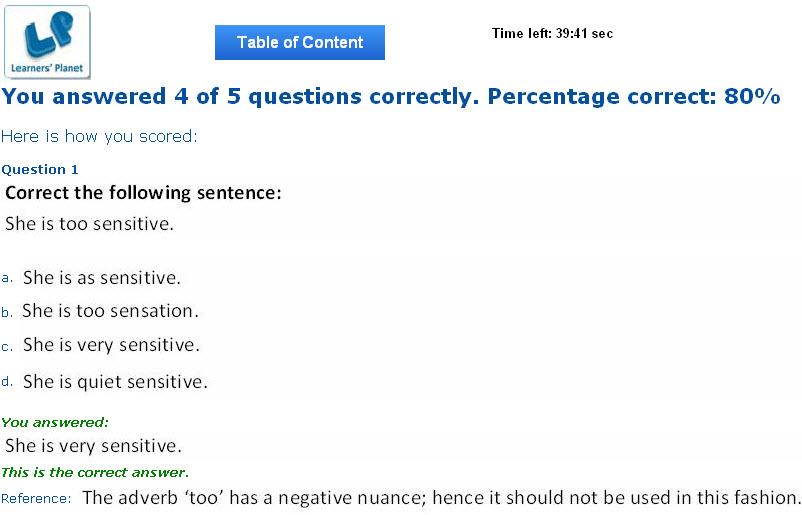This screenshot has width=802, height=515.
Task: Click the 'Here is how you scored' text
Action: [99, 137]
